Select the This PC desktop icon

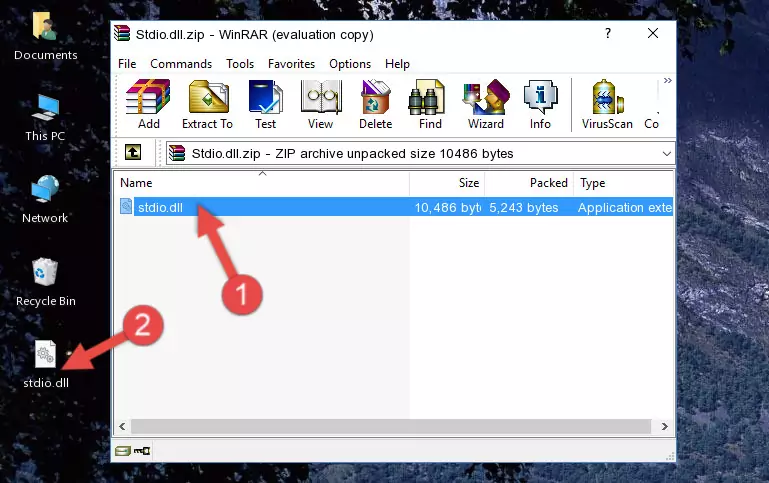tap(45, 118)
